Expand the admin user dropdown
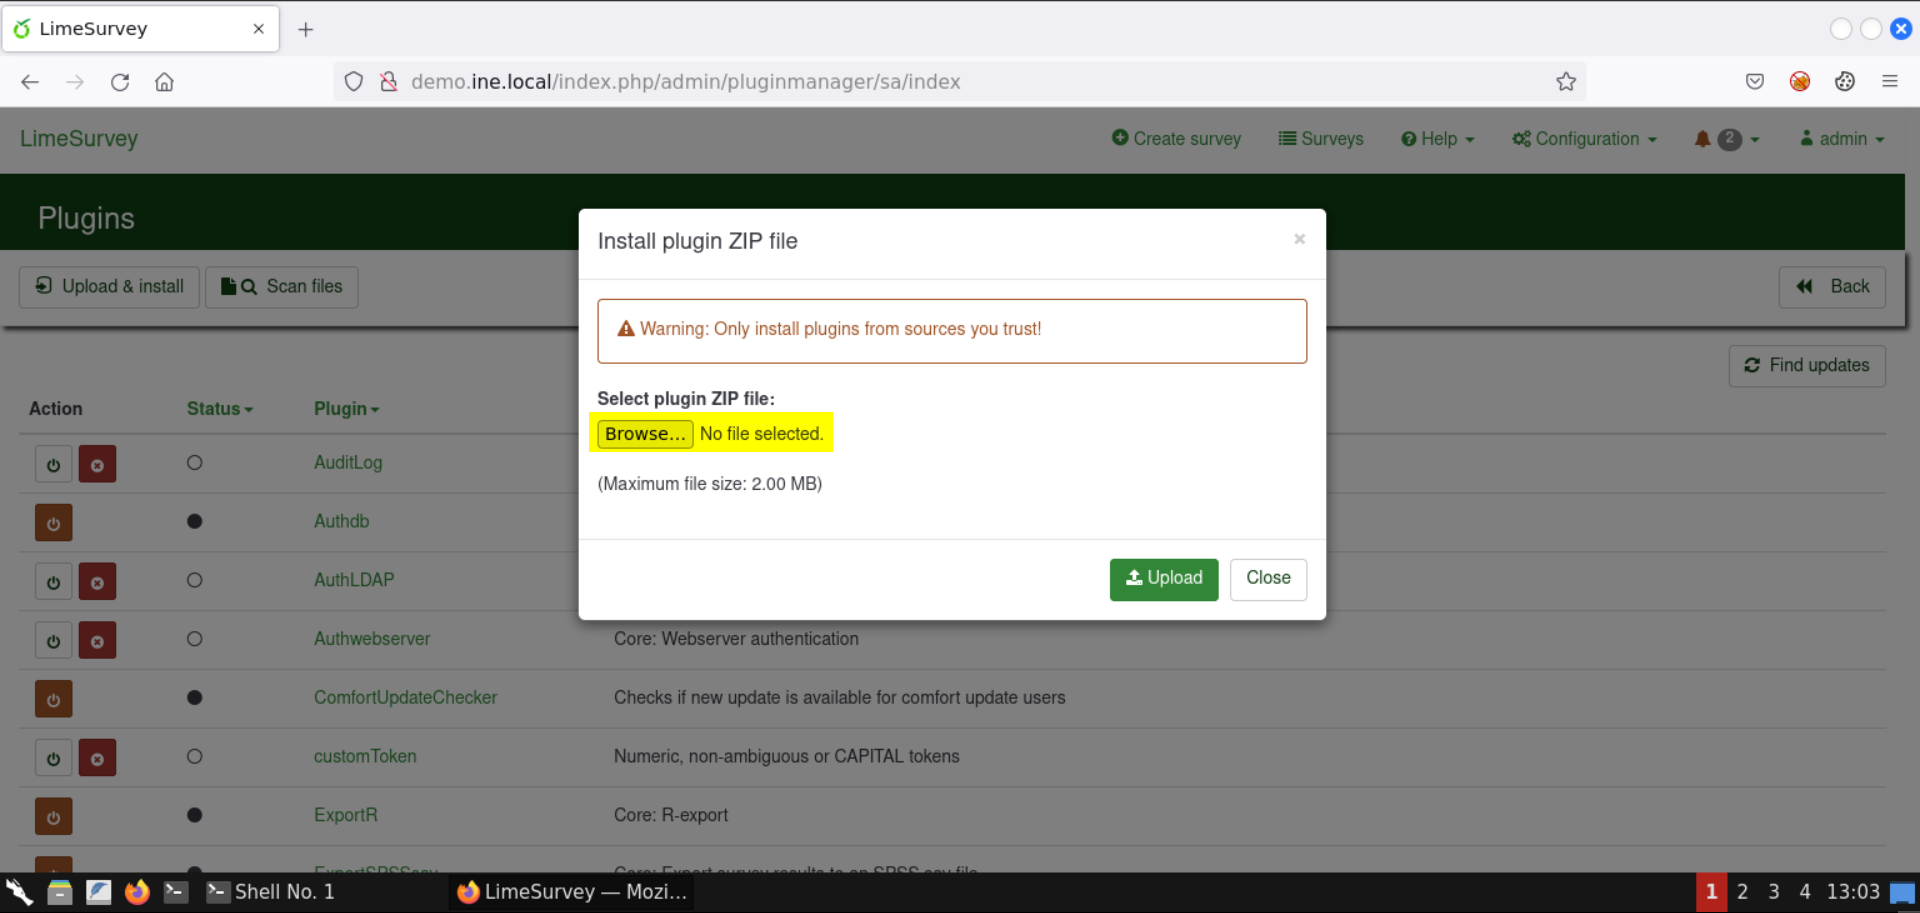Image resolution: width=1920 pixels, height=913 pixels. pos(1842,139)
